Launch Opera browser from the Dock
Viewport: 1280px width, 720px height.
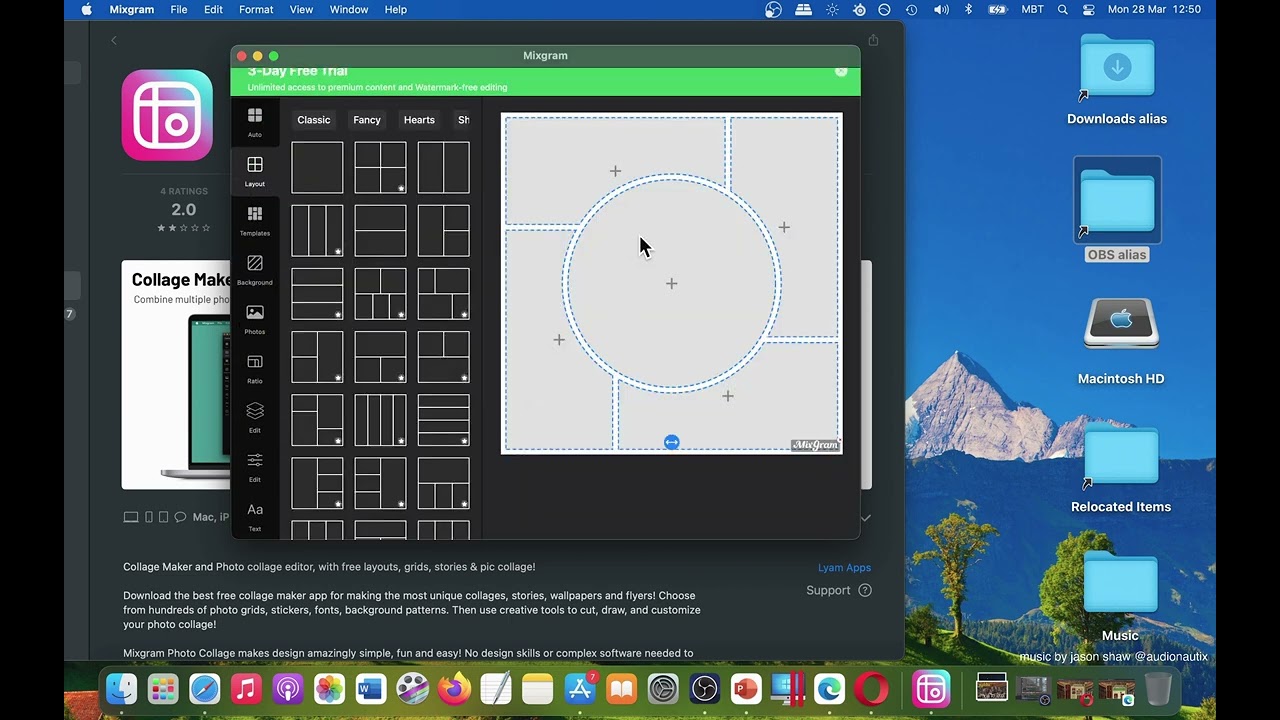(872, 689)
